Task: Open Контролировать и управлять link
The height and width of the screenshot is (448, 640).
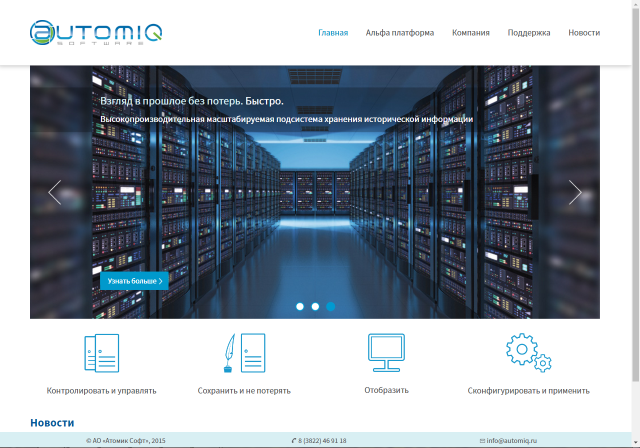Action: [x=101, y=390]
